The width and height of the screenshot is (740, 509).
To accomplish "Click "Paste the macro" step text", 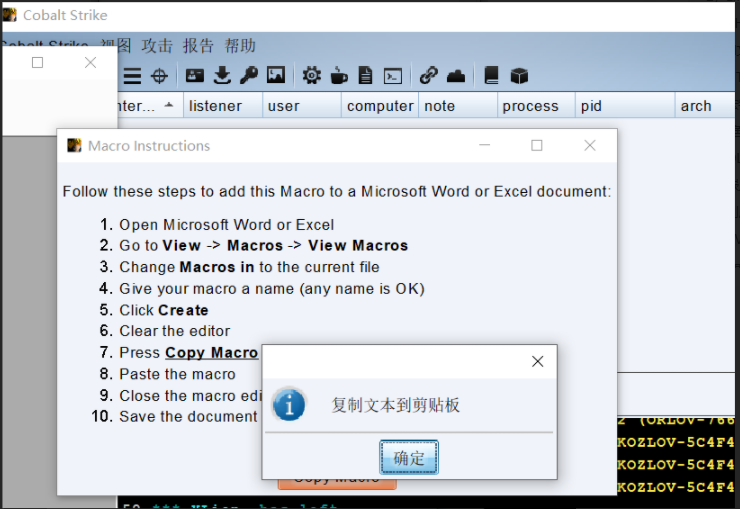I will coord(177,374).
